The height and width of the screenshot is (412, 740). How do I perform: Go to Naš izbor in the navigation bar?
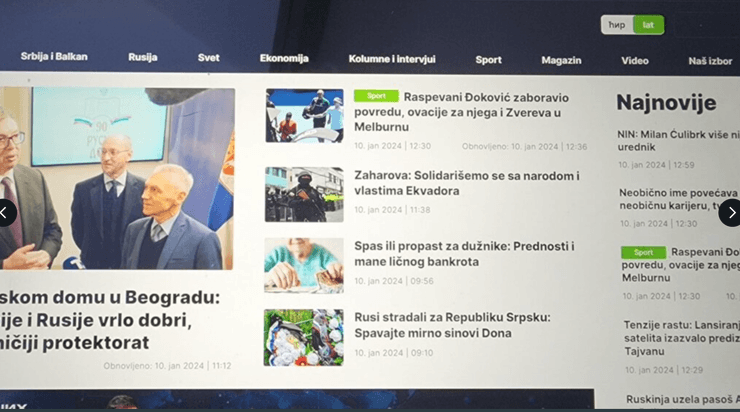click(x=709, y=61)
